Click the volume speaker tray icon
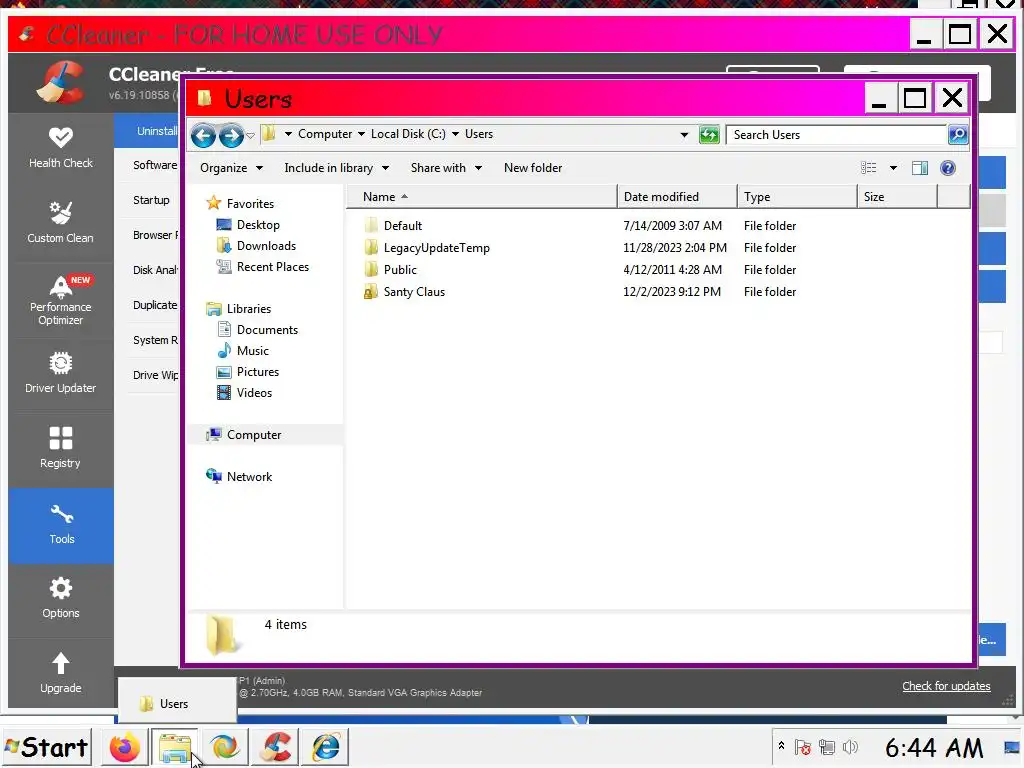Image resolution: width=1024 pixels, height=768 pixels. tap(850, 747)
